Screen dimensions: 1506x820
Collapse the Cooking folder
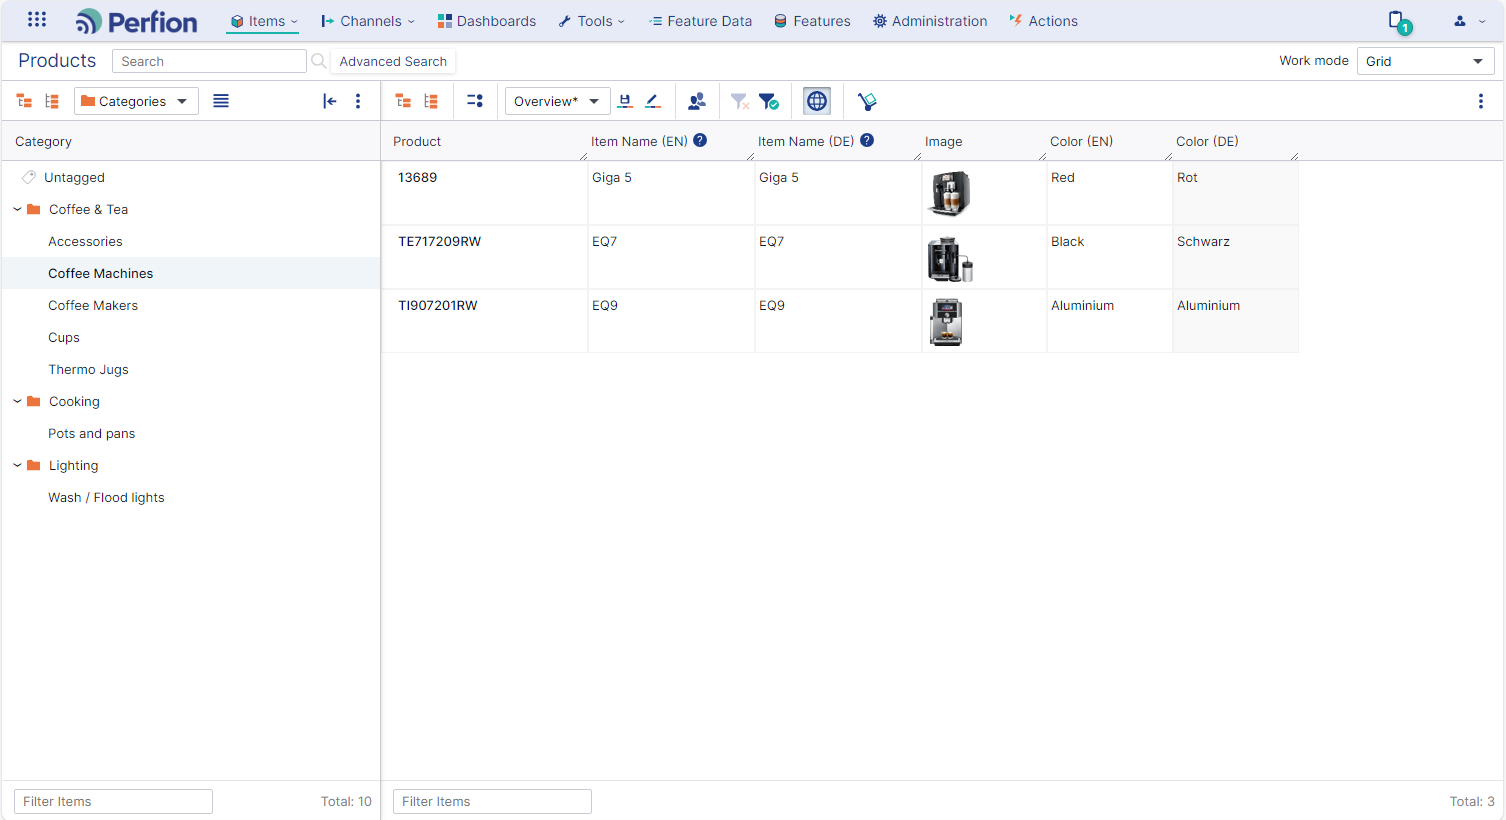coord(17,401)
